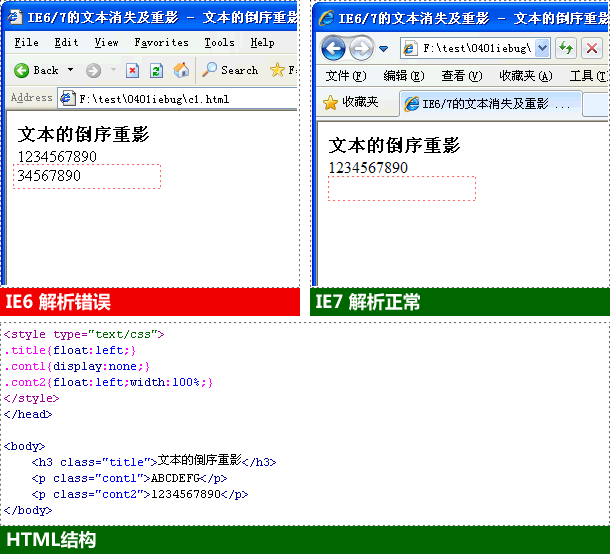Click the IE6 Forward arrow icon
Screen dimensions: 610x554
[93, 70]
